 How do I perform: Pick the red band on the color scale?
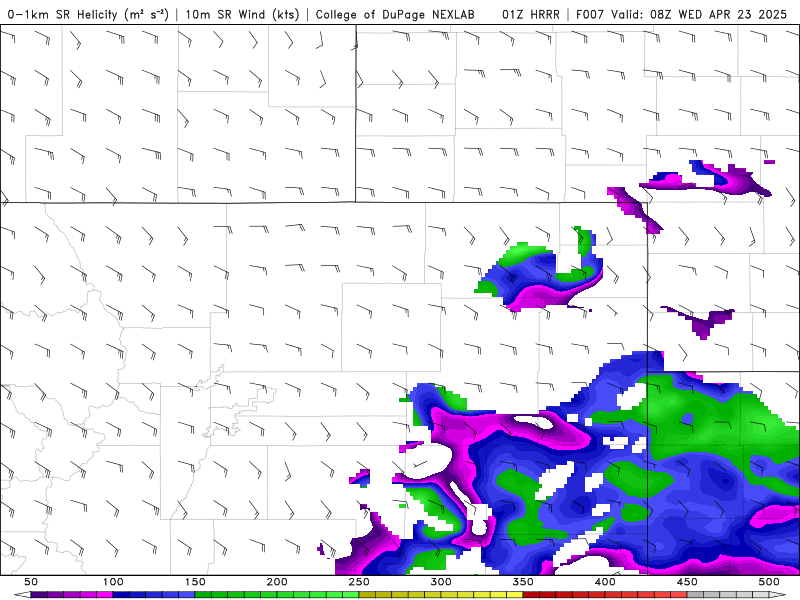coord(605,595)
